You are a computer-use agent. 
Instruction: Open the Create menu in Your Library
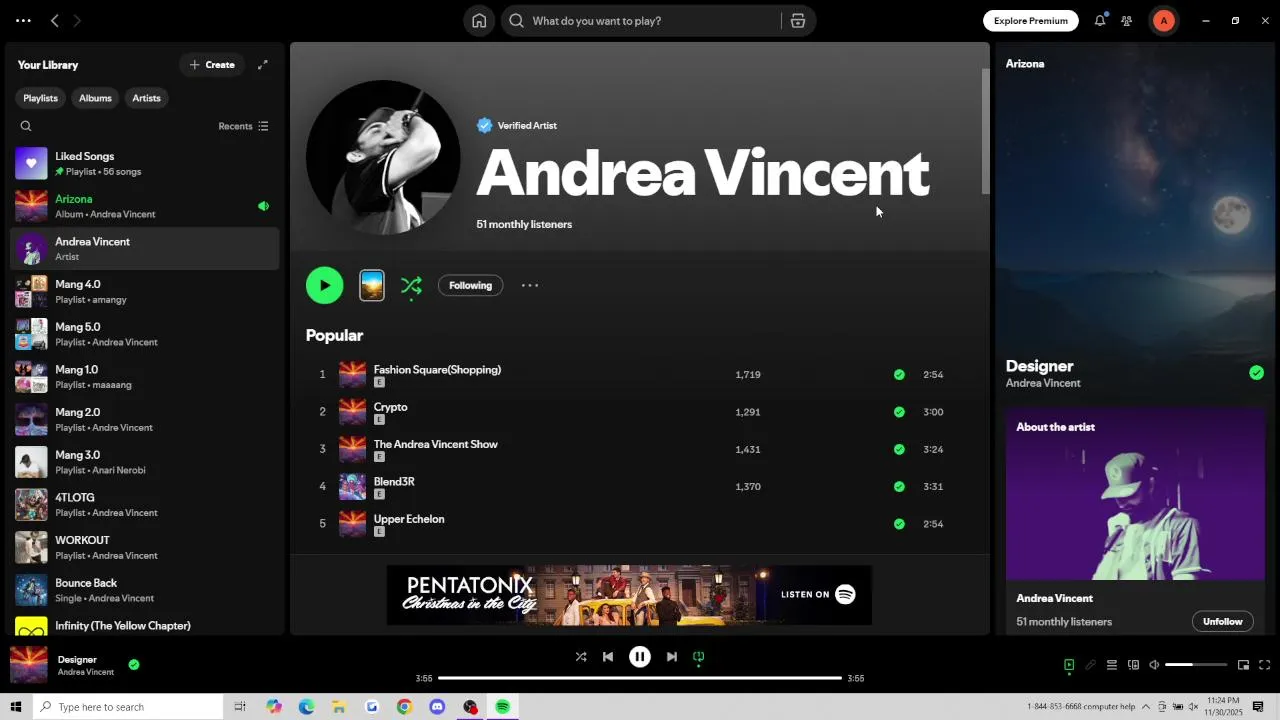[212, 65]
